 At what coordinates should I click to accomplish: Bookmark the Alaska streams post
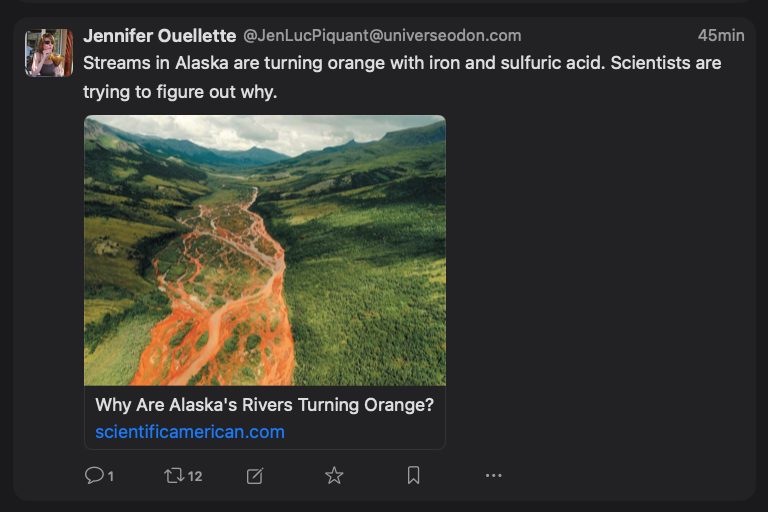(x=413, y=476)
